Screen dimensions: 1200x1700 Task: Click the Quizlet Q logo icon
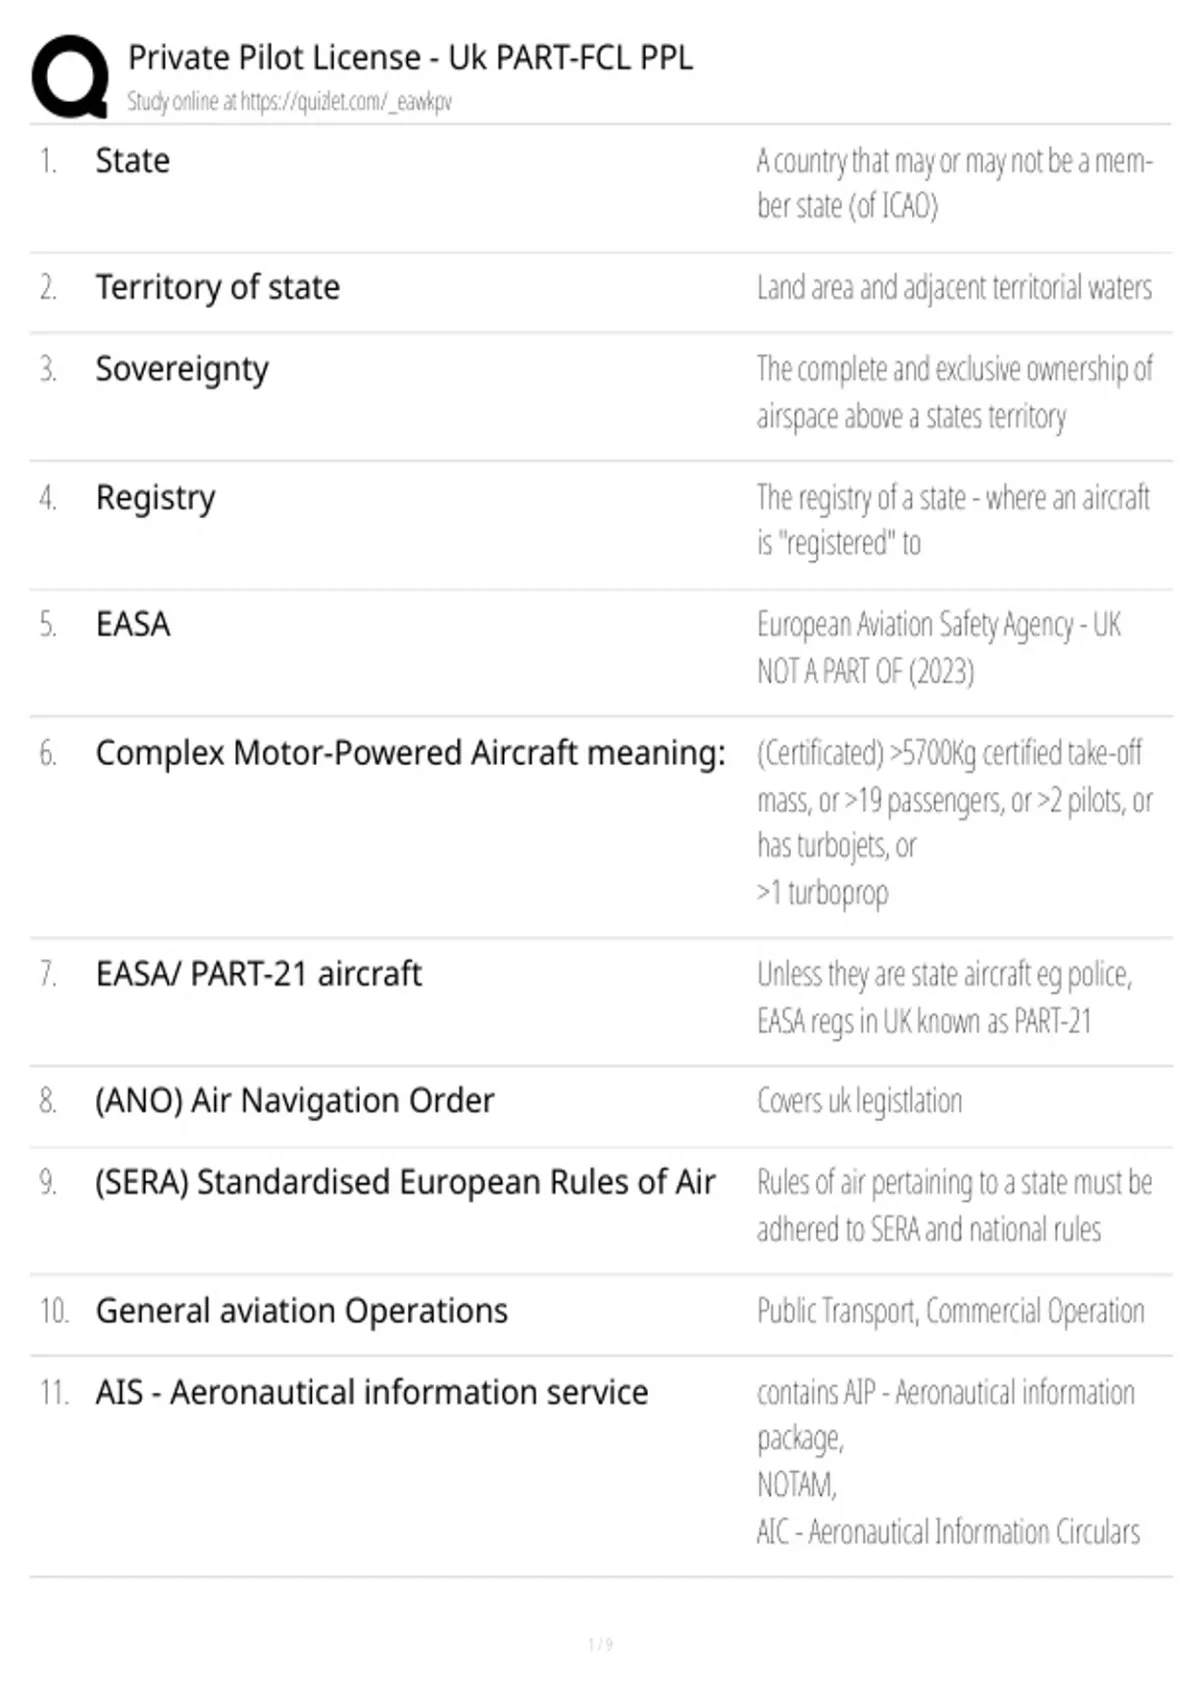(71, 77)
